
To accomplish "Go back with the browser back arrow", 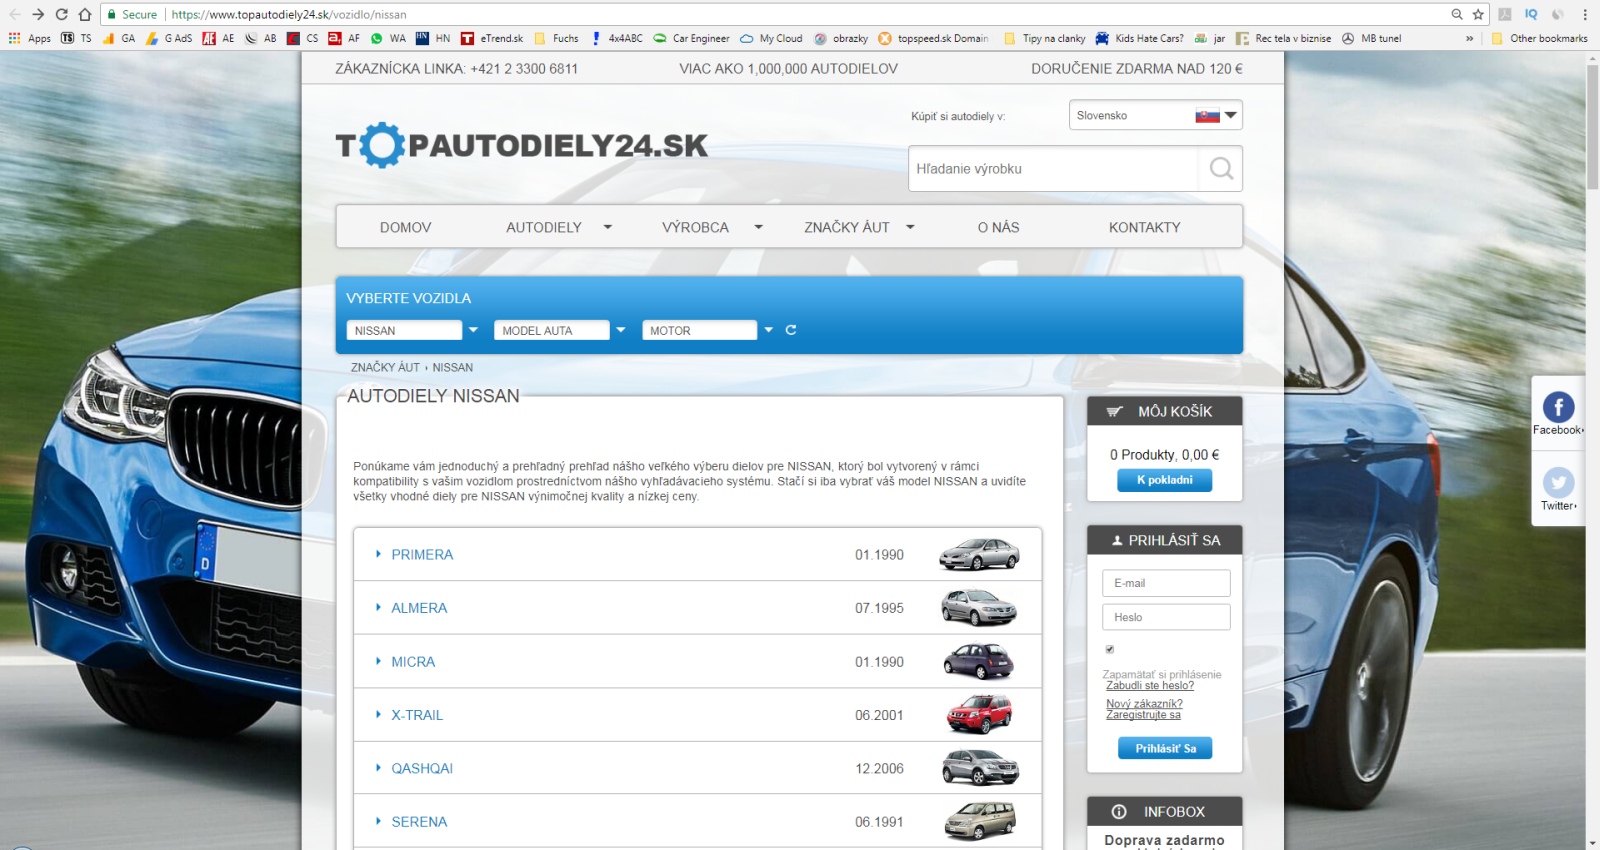I will pyautogui.click(x=14, y=14).
